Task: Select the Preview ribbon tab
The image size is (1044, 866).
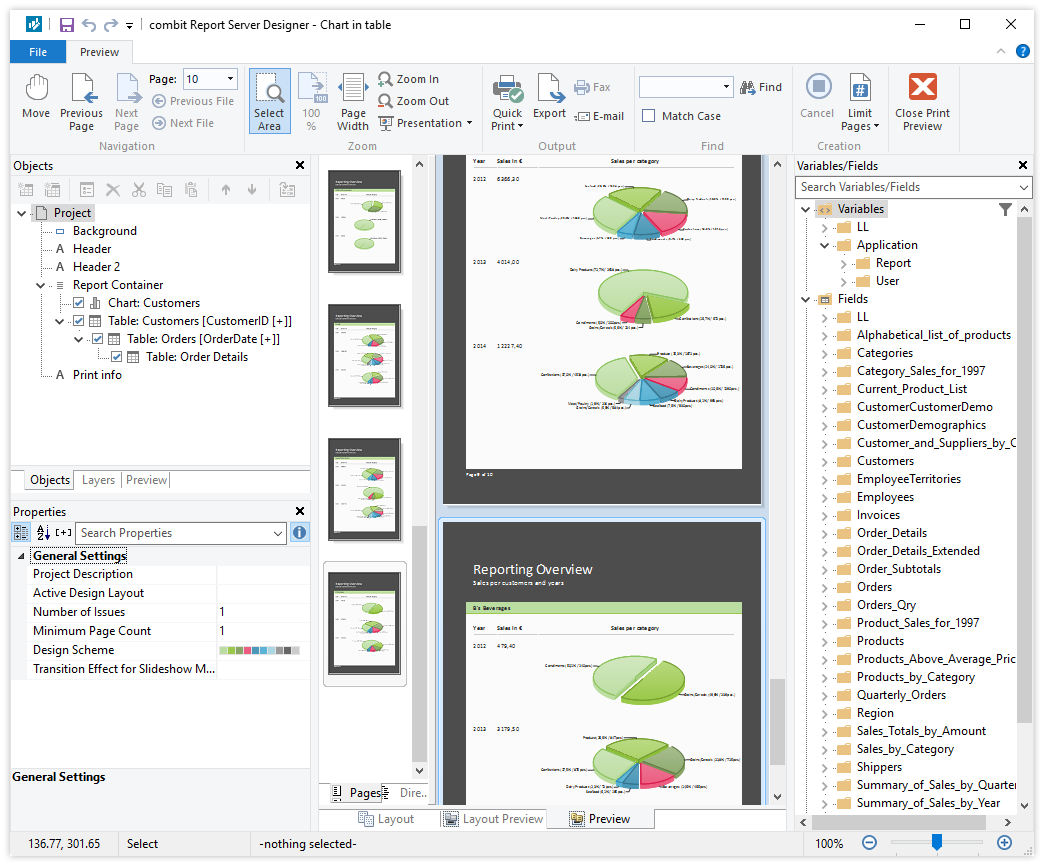Action: click(99, 52)
